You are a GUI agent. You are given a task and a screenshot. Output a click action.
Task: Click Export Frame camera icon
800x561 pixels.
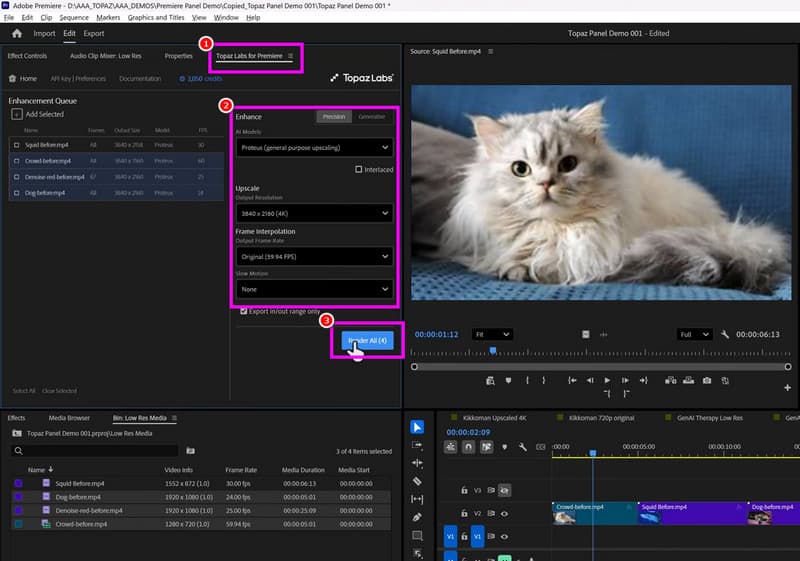[707, 380]
